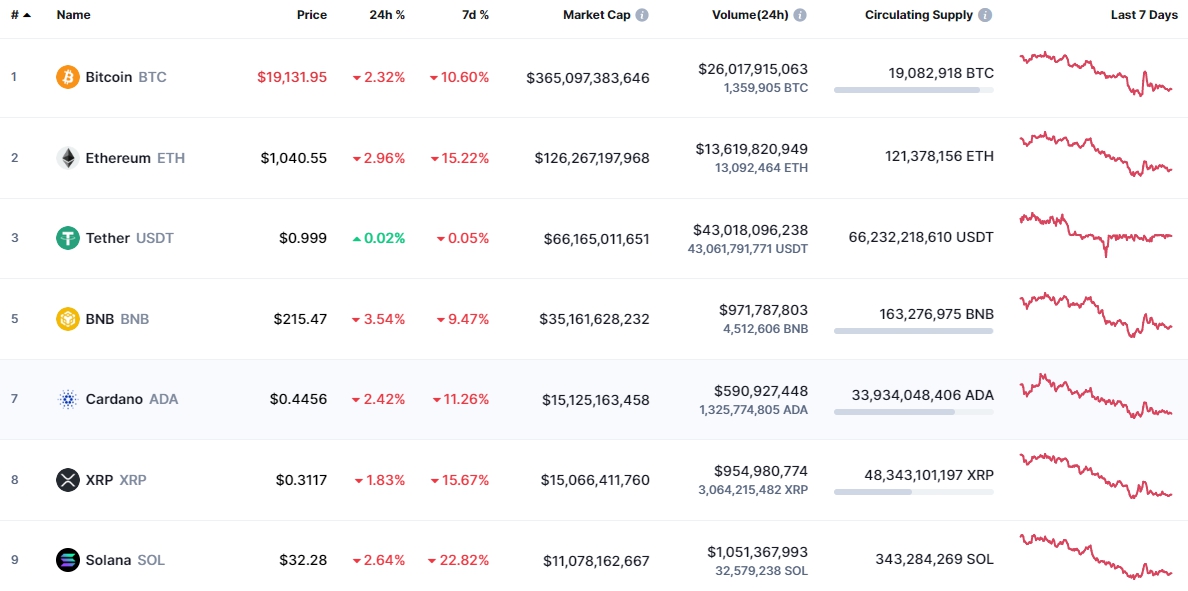Open Ethereum 7-day sparkline chart
Viewport: 1188px width, 591px height.
(x=1096, y=154)
